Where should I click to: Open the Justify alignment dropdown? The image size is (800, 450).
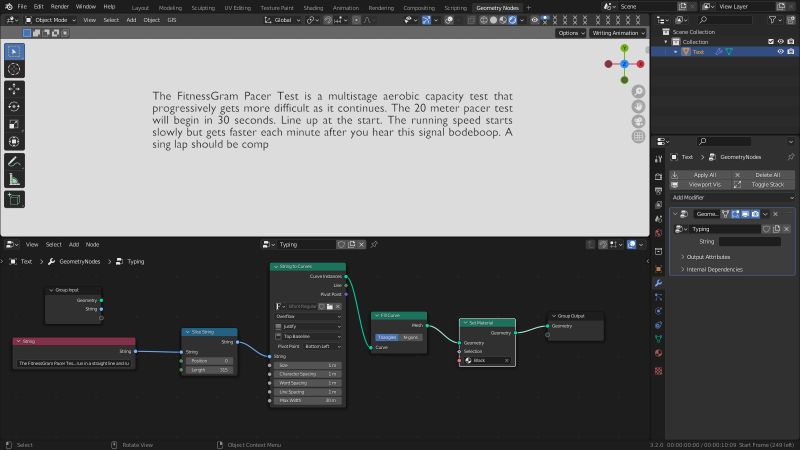308,327
